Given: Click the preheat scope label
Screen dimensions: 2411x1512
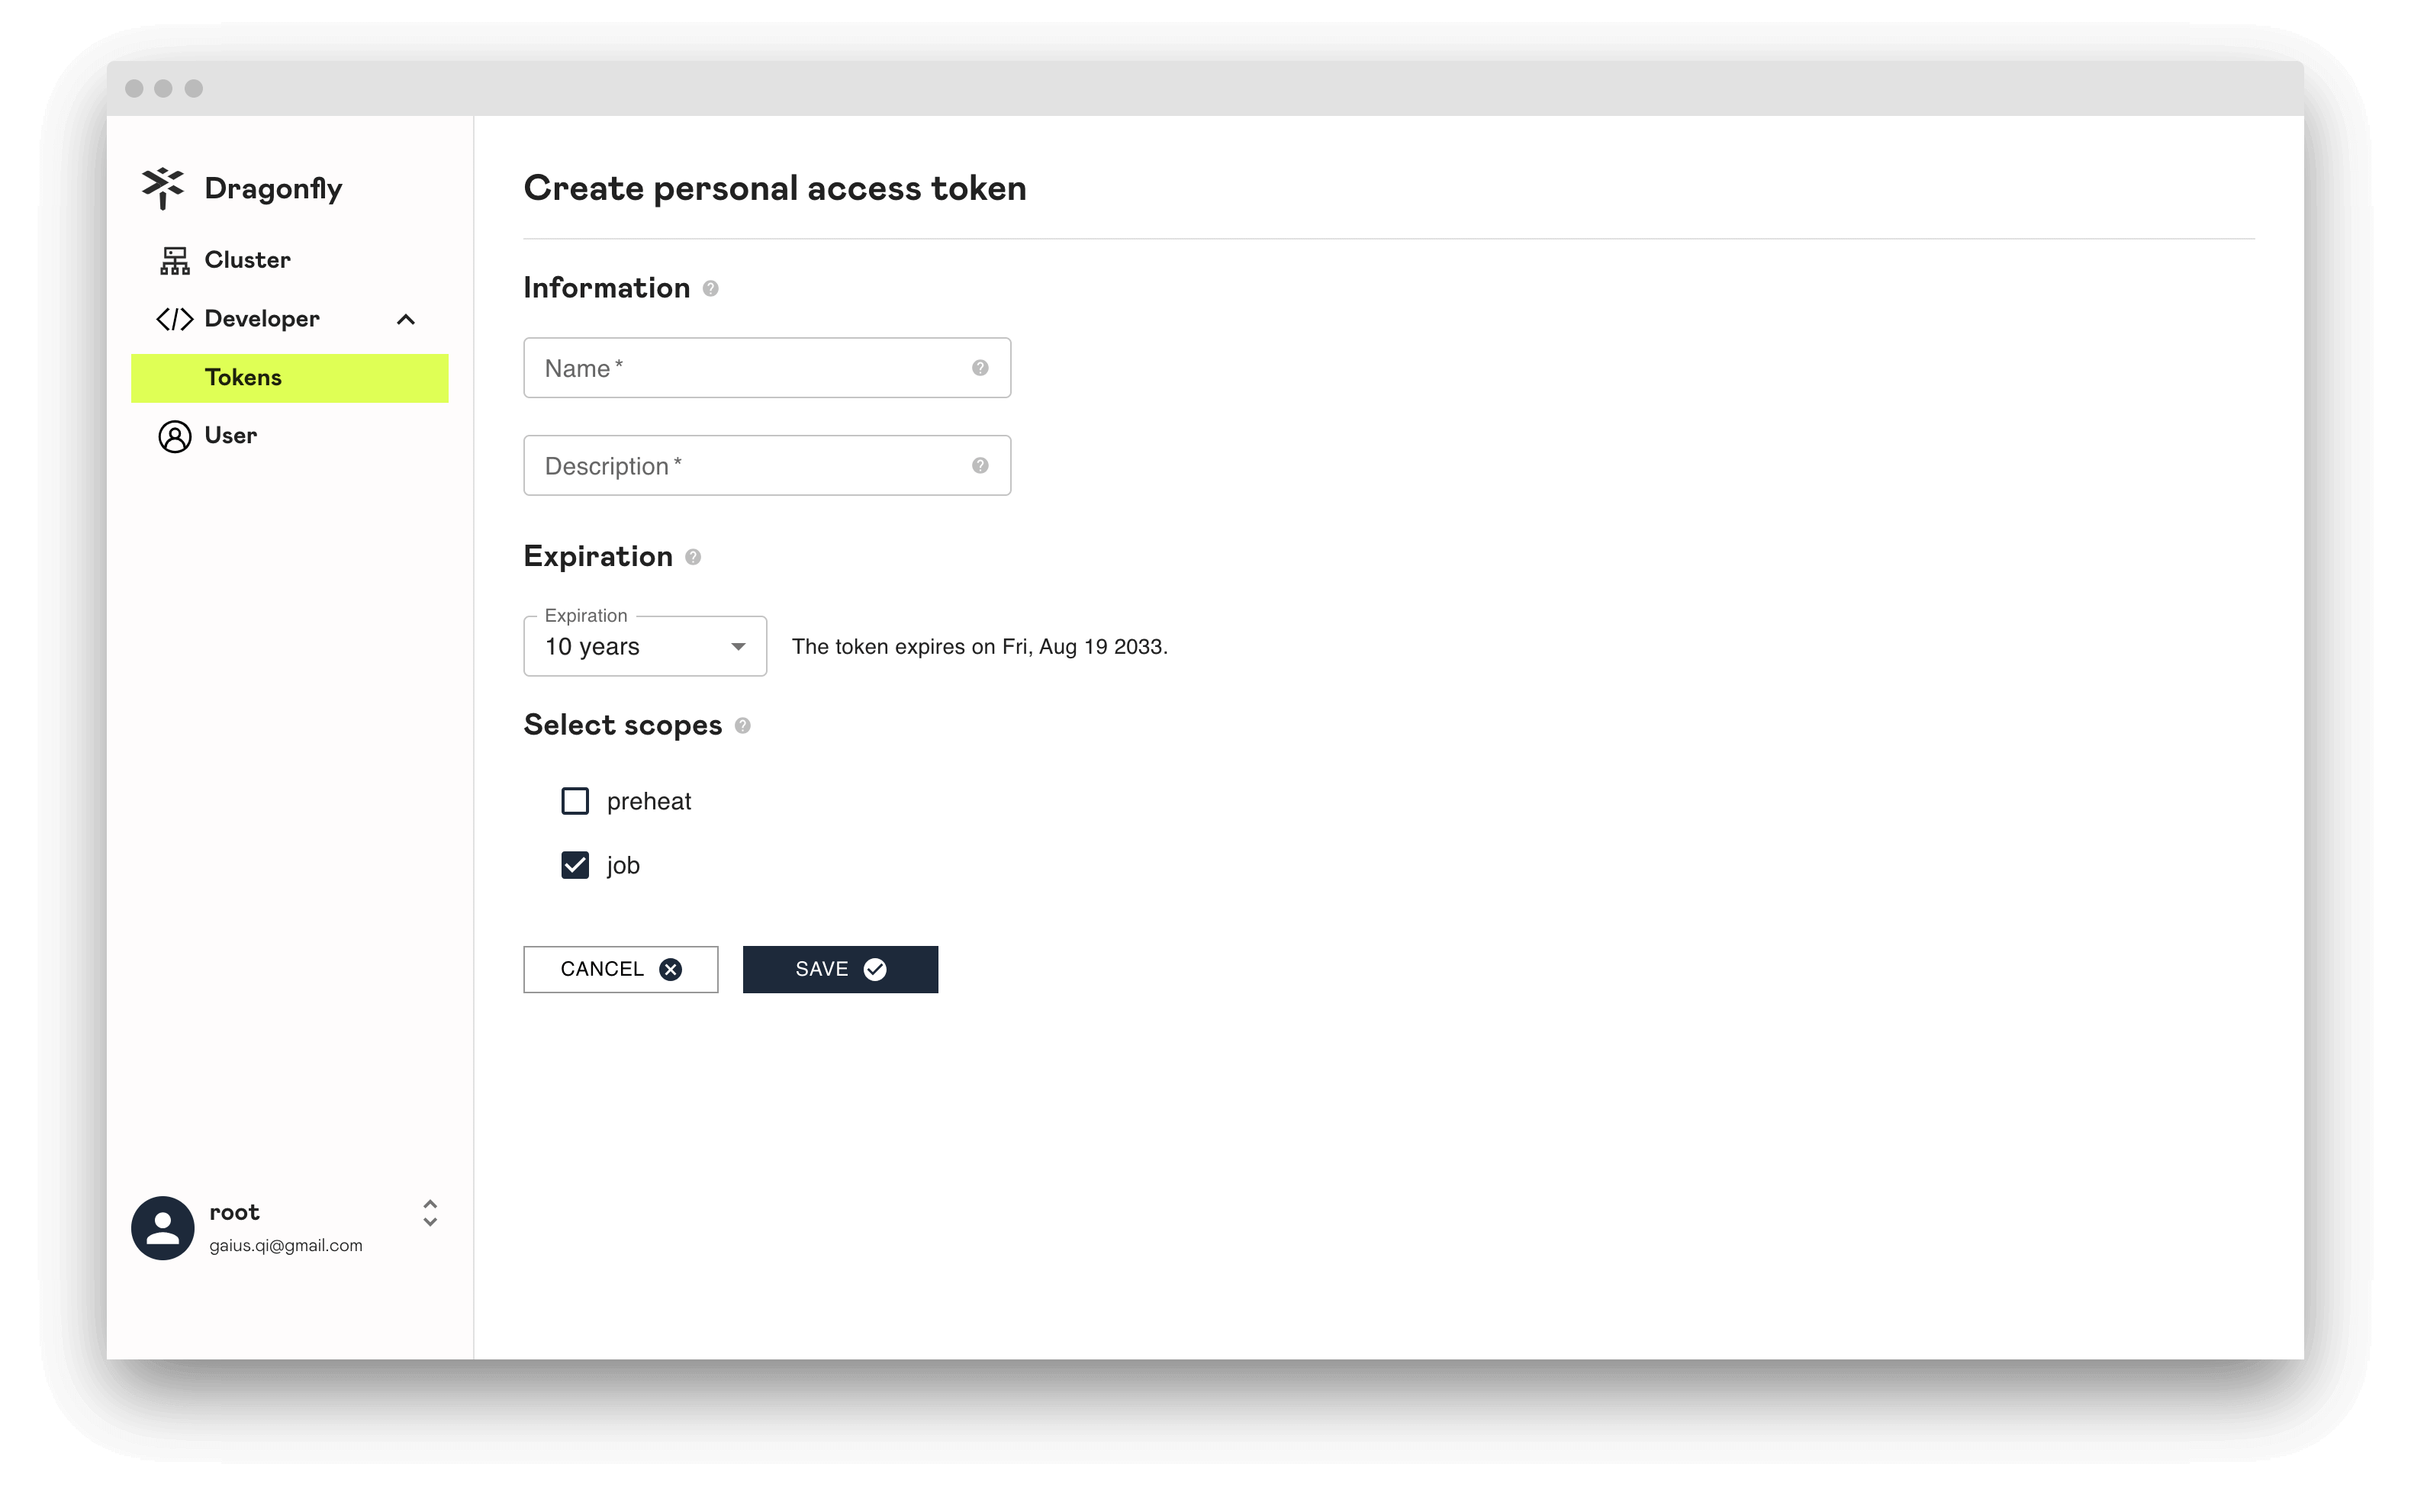Looking at the screenshot, I should tap(649, 802).
